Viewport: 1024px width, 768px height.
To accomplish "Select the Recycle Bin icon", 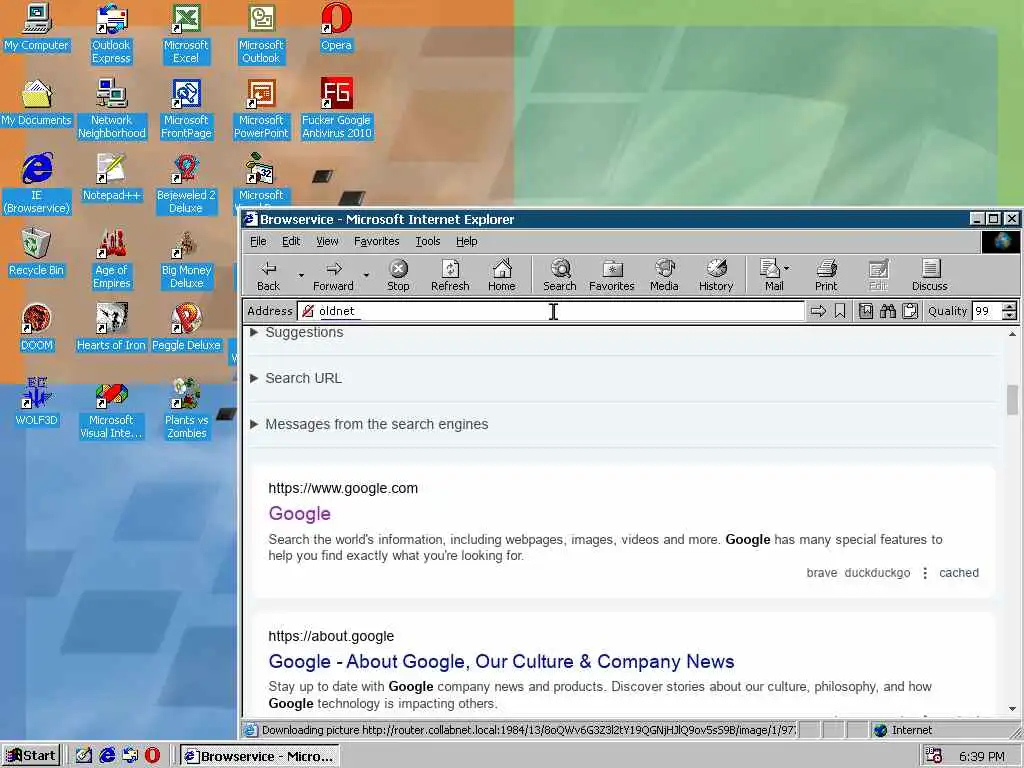I will pyautogui.click(x=37, y=253).
